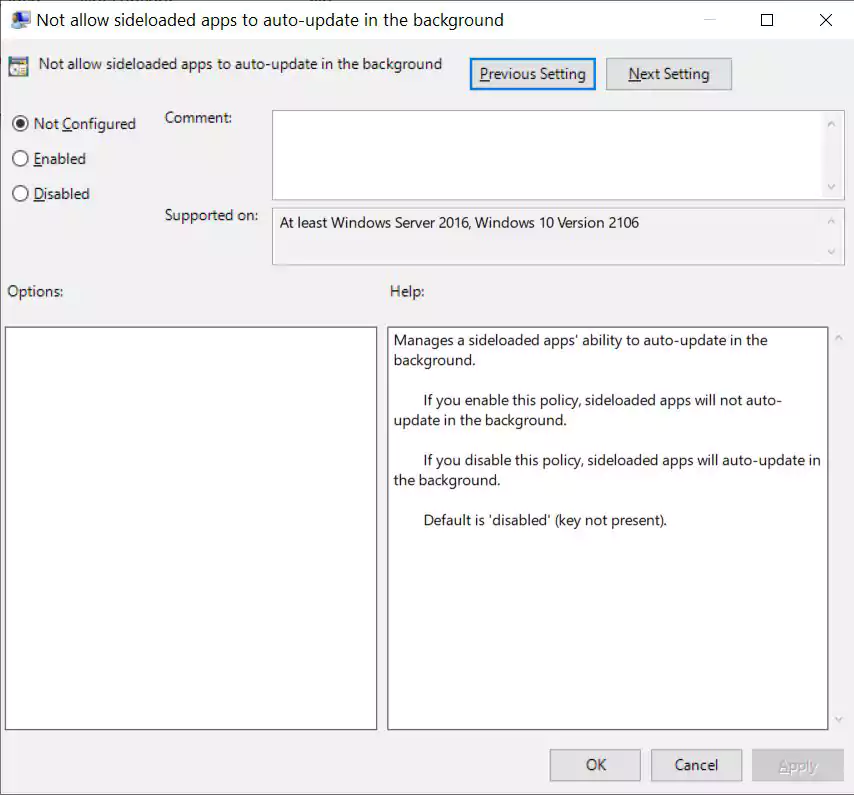Go to the Next Setting
Screen dimensions: 854x795
coord(668,74)
